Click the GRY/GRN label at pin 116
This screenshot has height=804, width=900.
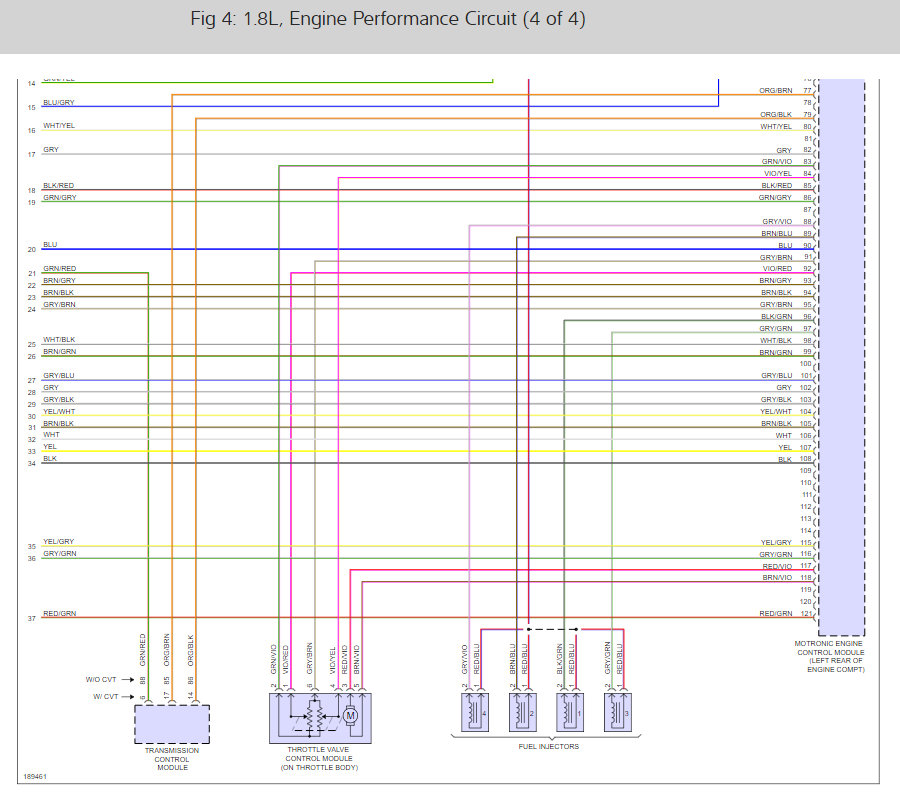pos(775,554)
